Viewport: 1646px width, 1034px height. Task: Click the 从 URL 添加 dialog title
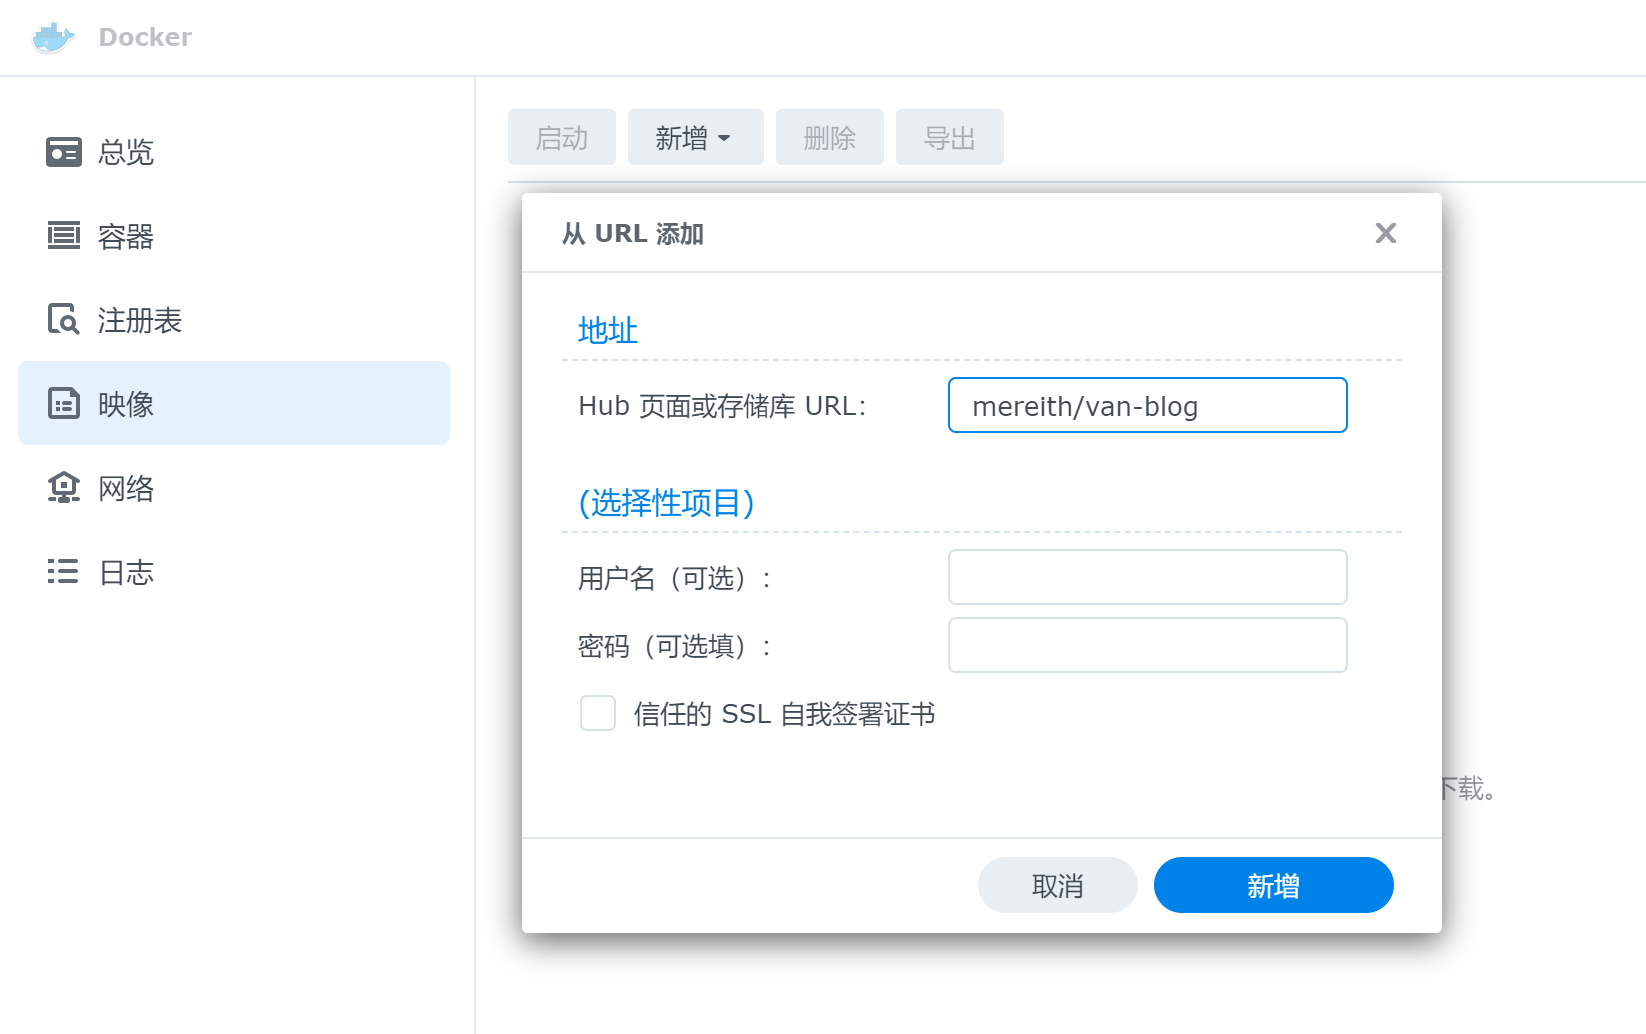point(633,233)
